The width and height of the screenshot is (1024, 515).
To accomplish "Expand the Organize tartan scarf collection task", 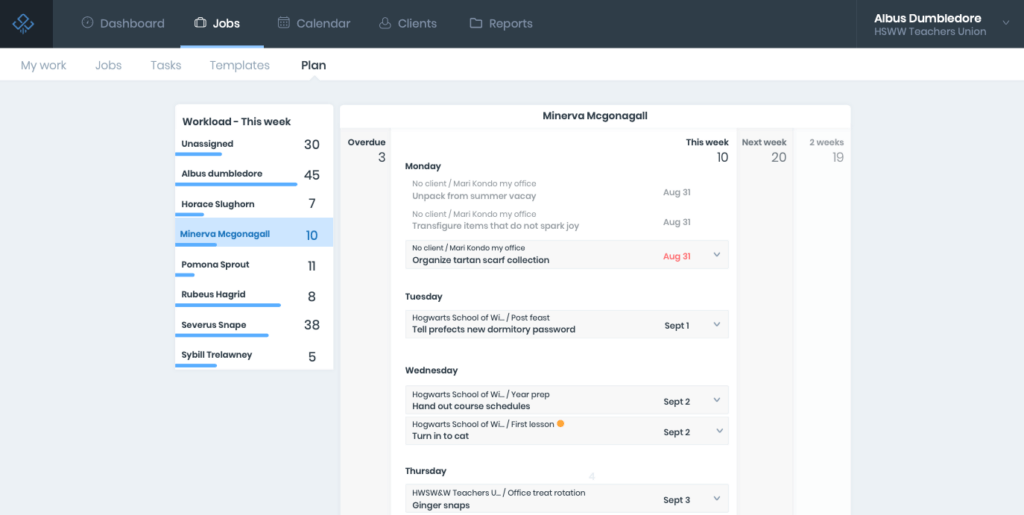I will [x=717, y=255].
